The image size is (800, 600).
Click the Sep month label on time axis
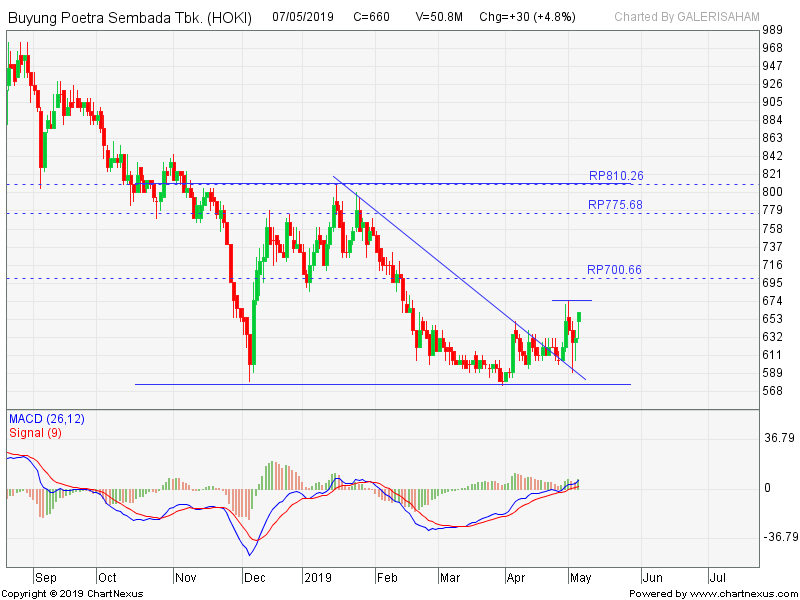click(46, 578)
